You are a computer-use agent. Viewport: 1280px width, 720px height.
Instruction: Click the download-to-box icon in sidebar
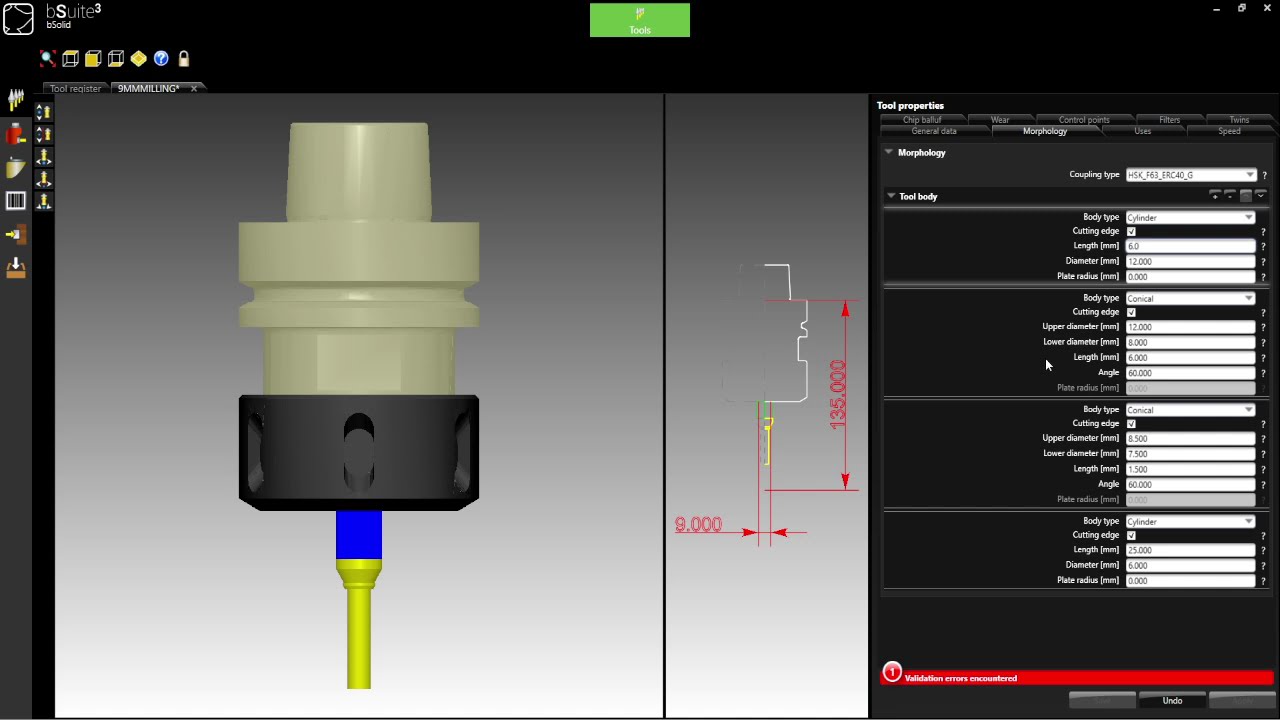(16, 267)
